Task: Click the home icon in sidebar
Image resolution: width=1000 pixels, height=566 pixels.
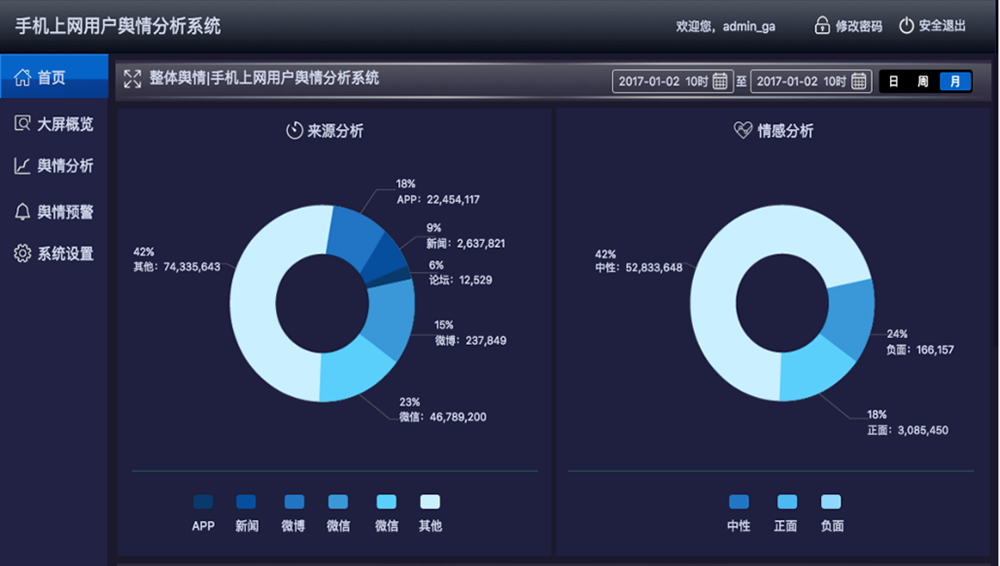Action: tap(23, 77)
